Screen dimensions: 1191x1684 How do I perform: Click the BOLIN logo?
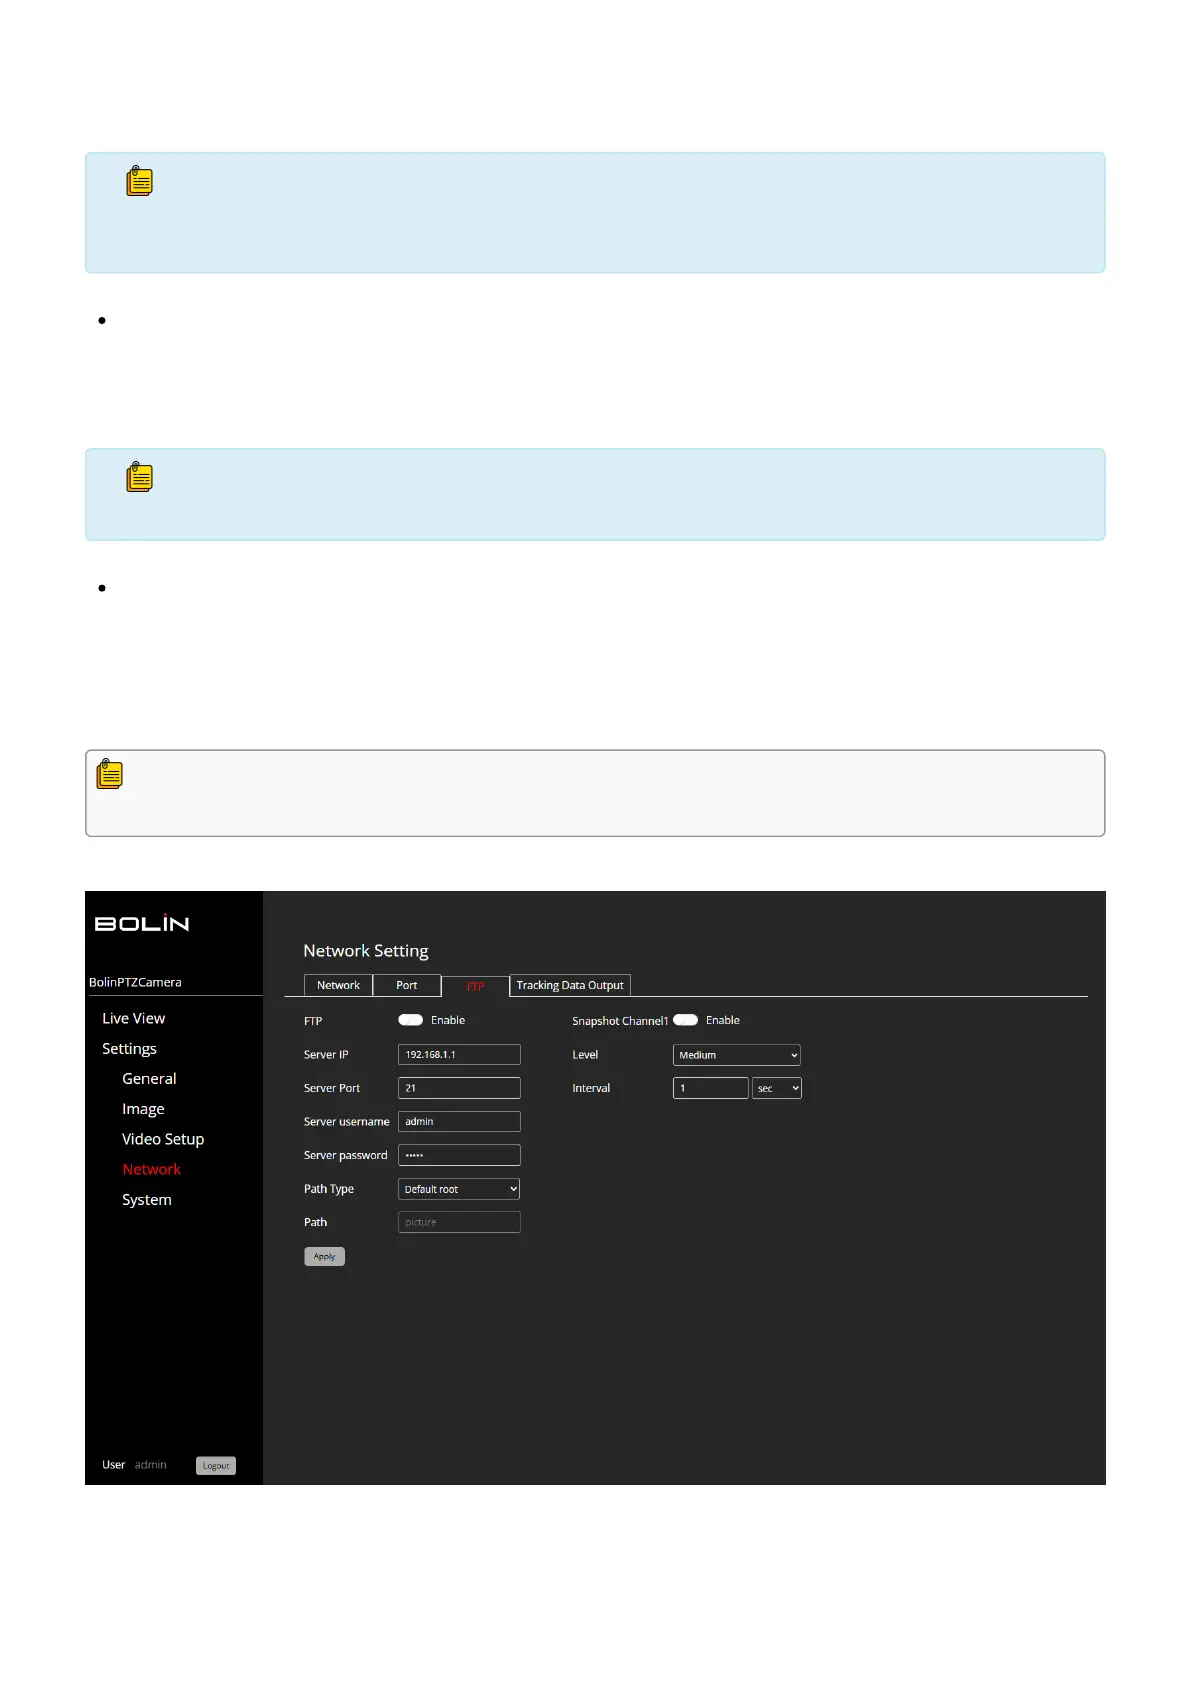click(141, 924)
